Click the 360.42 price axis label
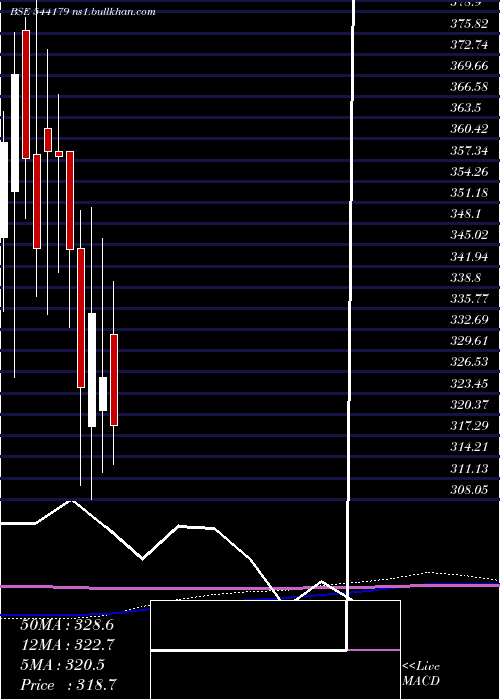500x700 pixels. [469, 129]
